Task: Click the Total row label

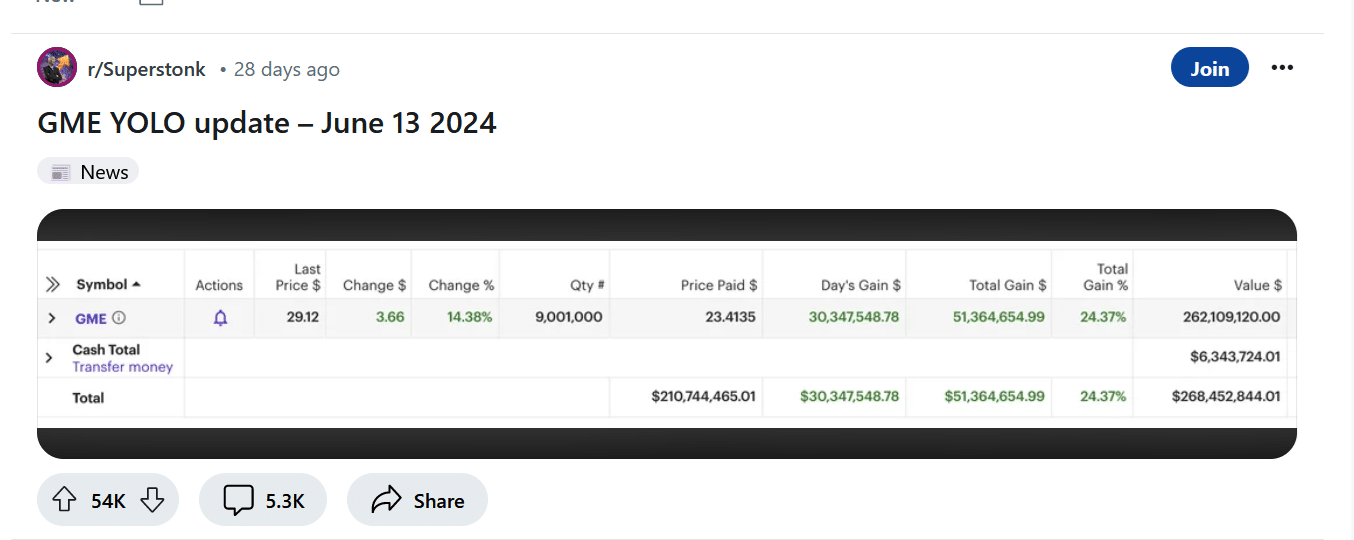Action: [x=88, y=397]
